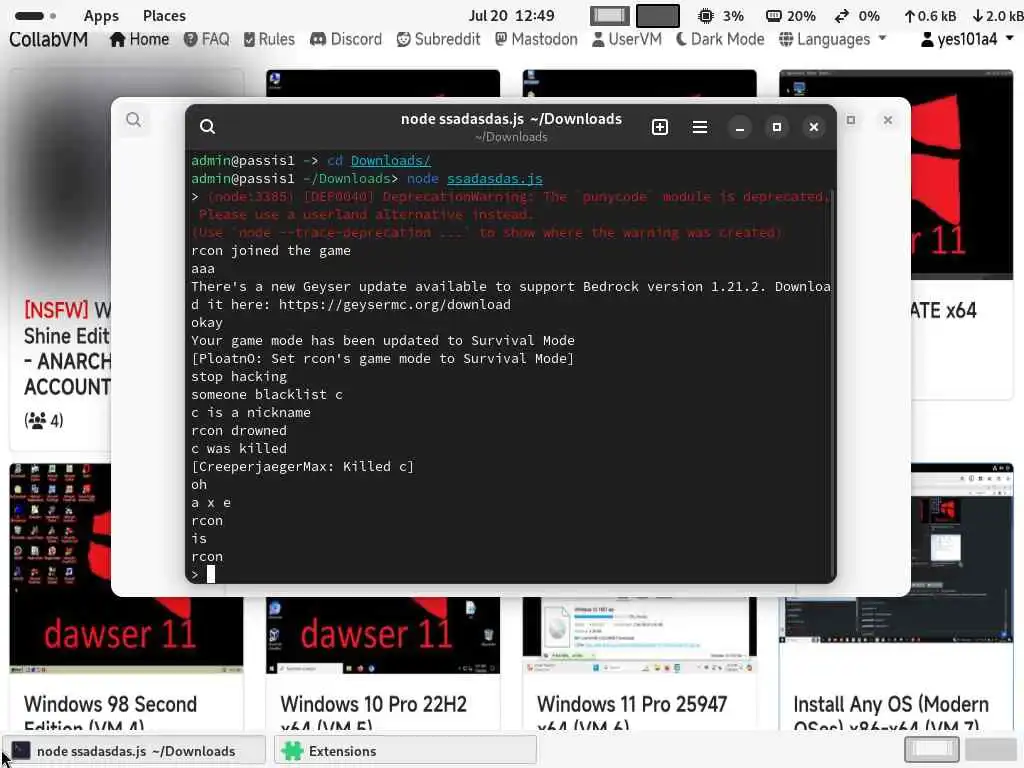This screenshot has height=768, width=1024.
Task: Switch to first workspace indicator in top bar
Action: coord(610,16)
